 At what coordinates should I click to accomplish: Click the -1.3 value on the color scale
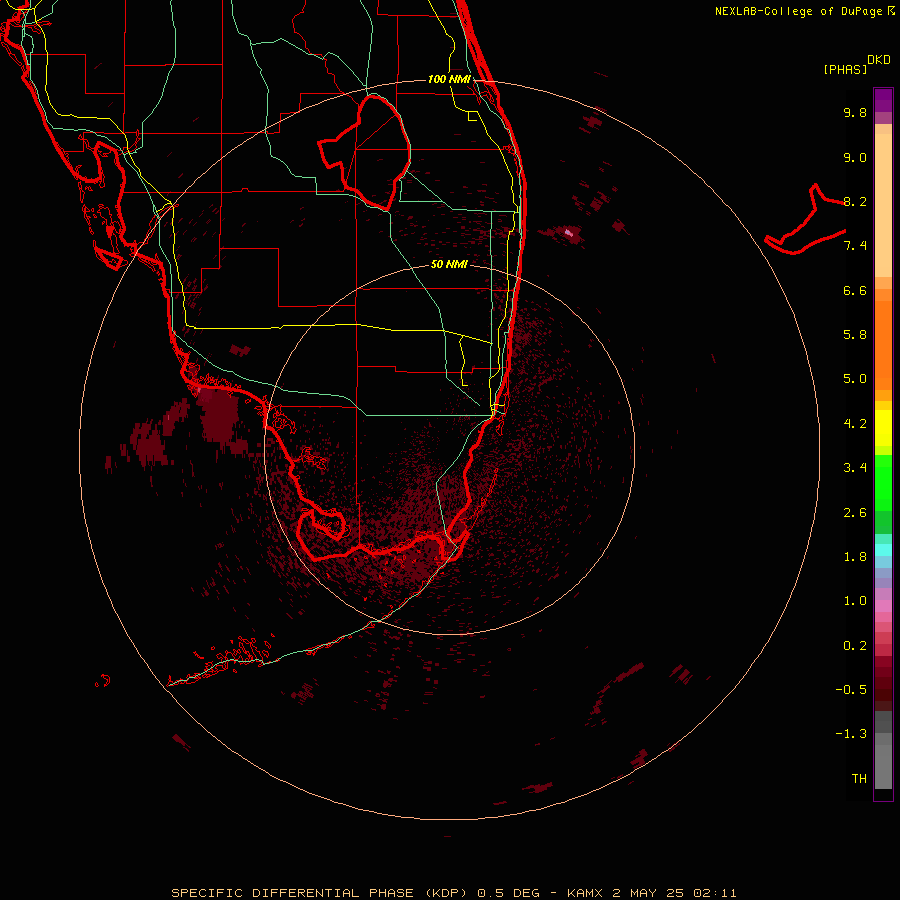(x=851, y=735)
